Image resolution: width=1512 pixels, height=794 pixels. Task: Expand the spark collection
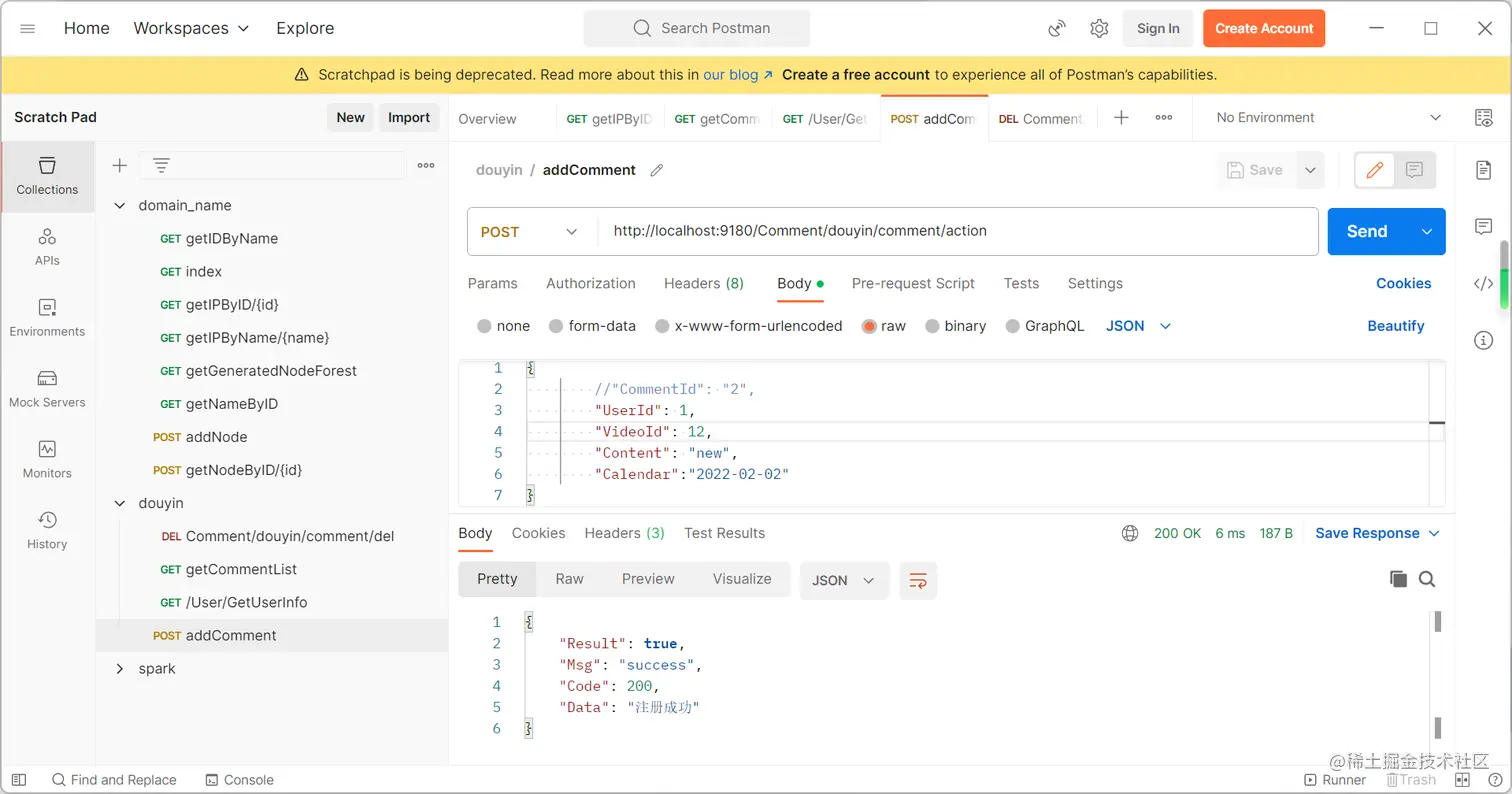pyautogui.click(x=120, y=668)
